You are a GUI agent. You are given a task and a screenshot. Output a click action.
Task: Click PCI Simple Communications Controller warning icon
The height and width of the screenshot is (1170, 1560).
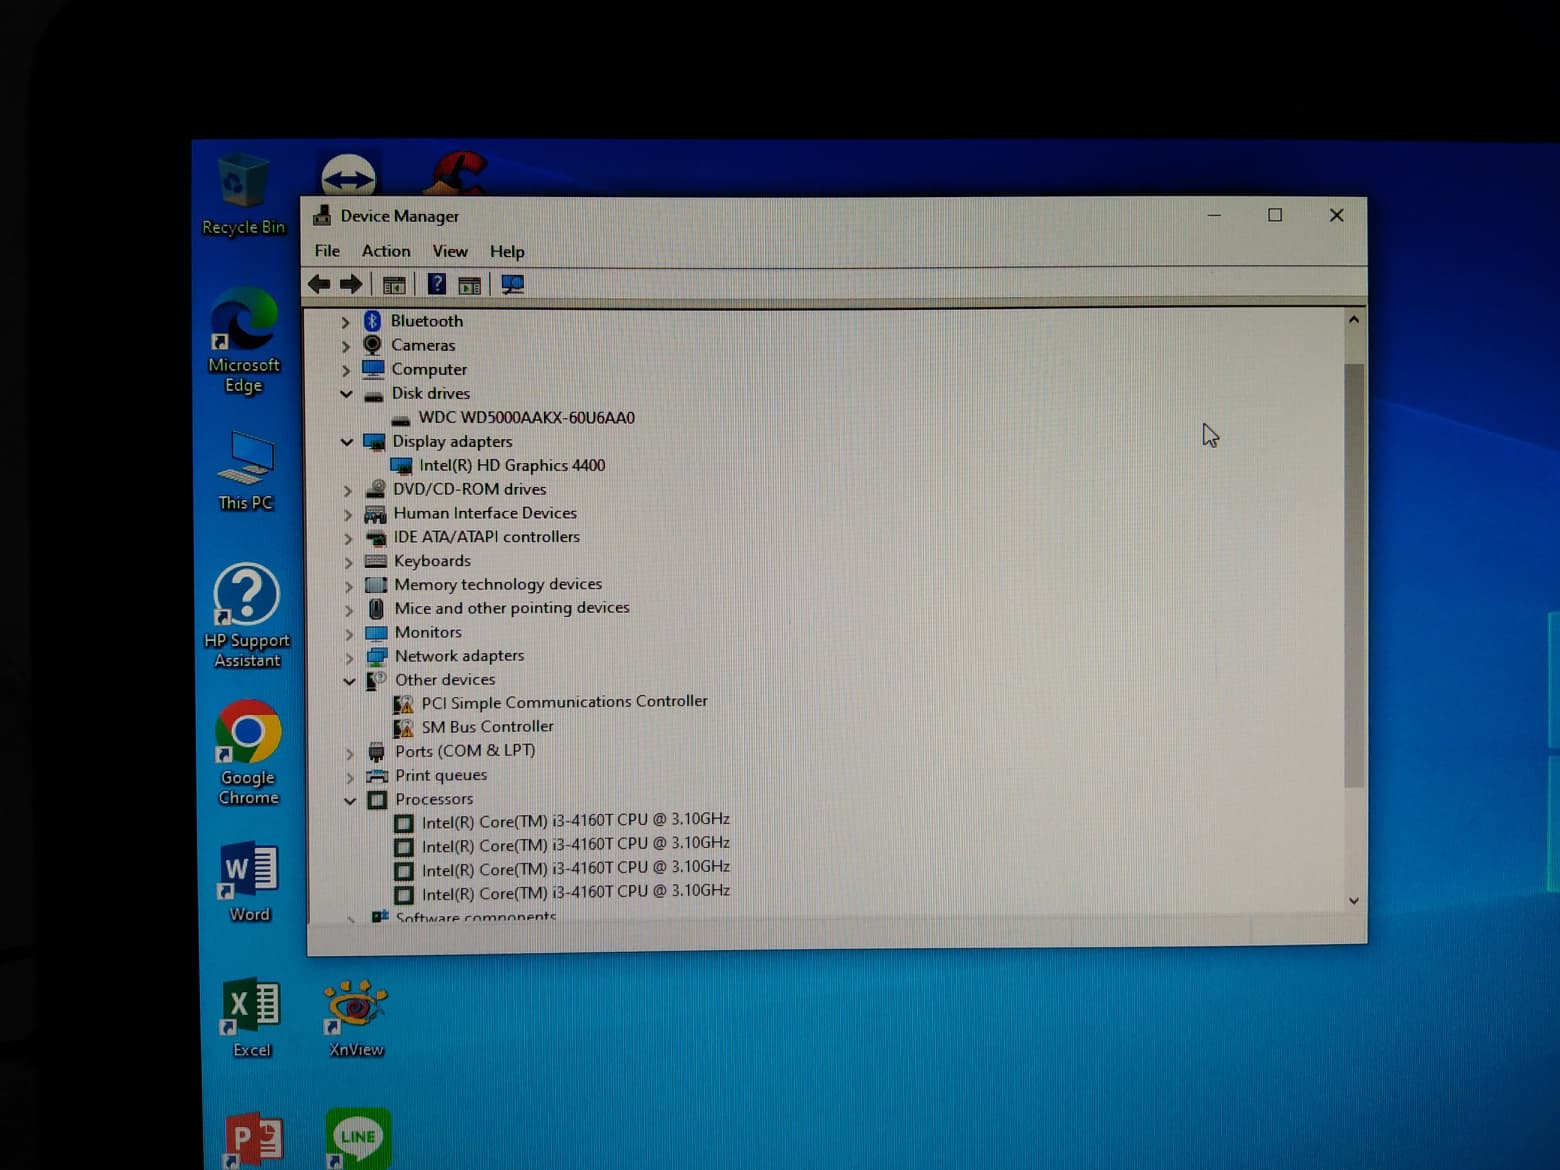(403, 703)
